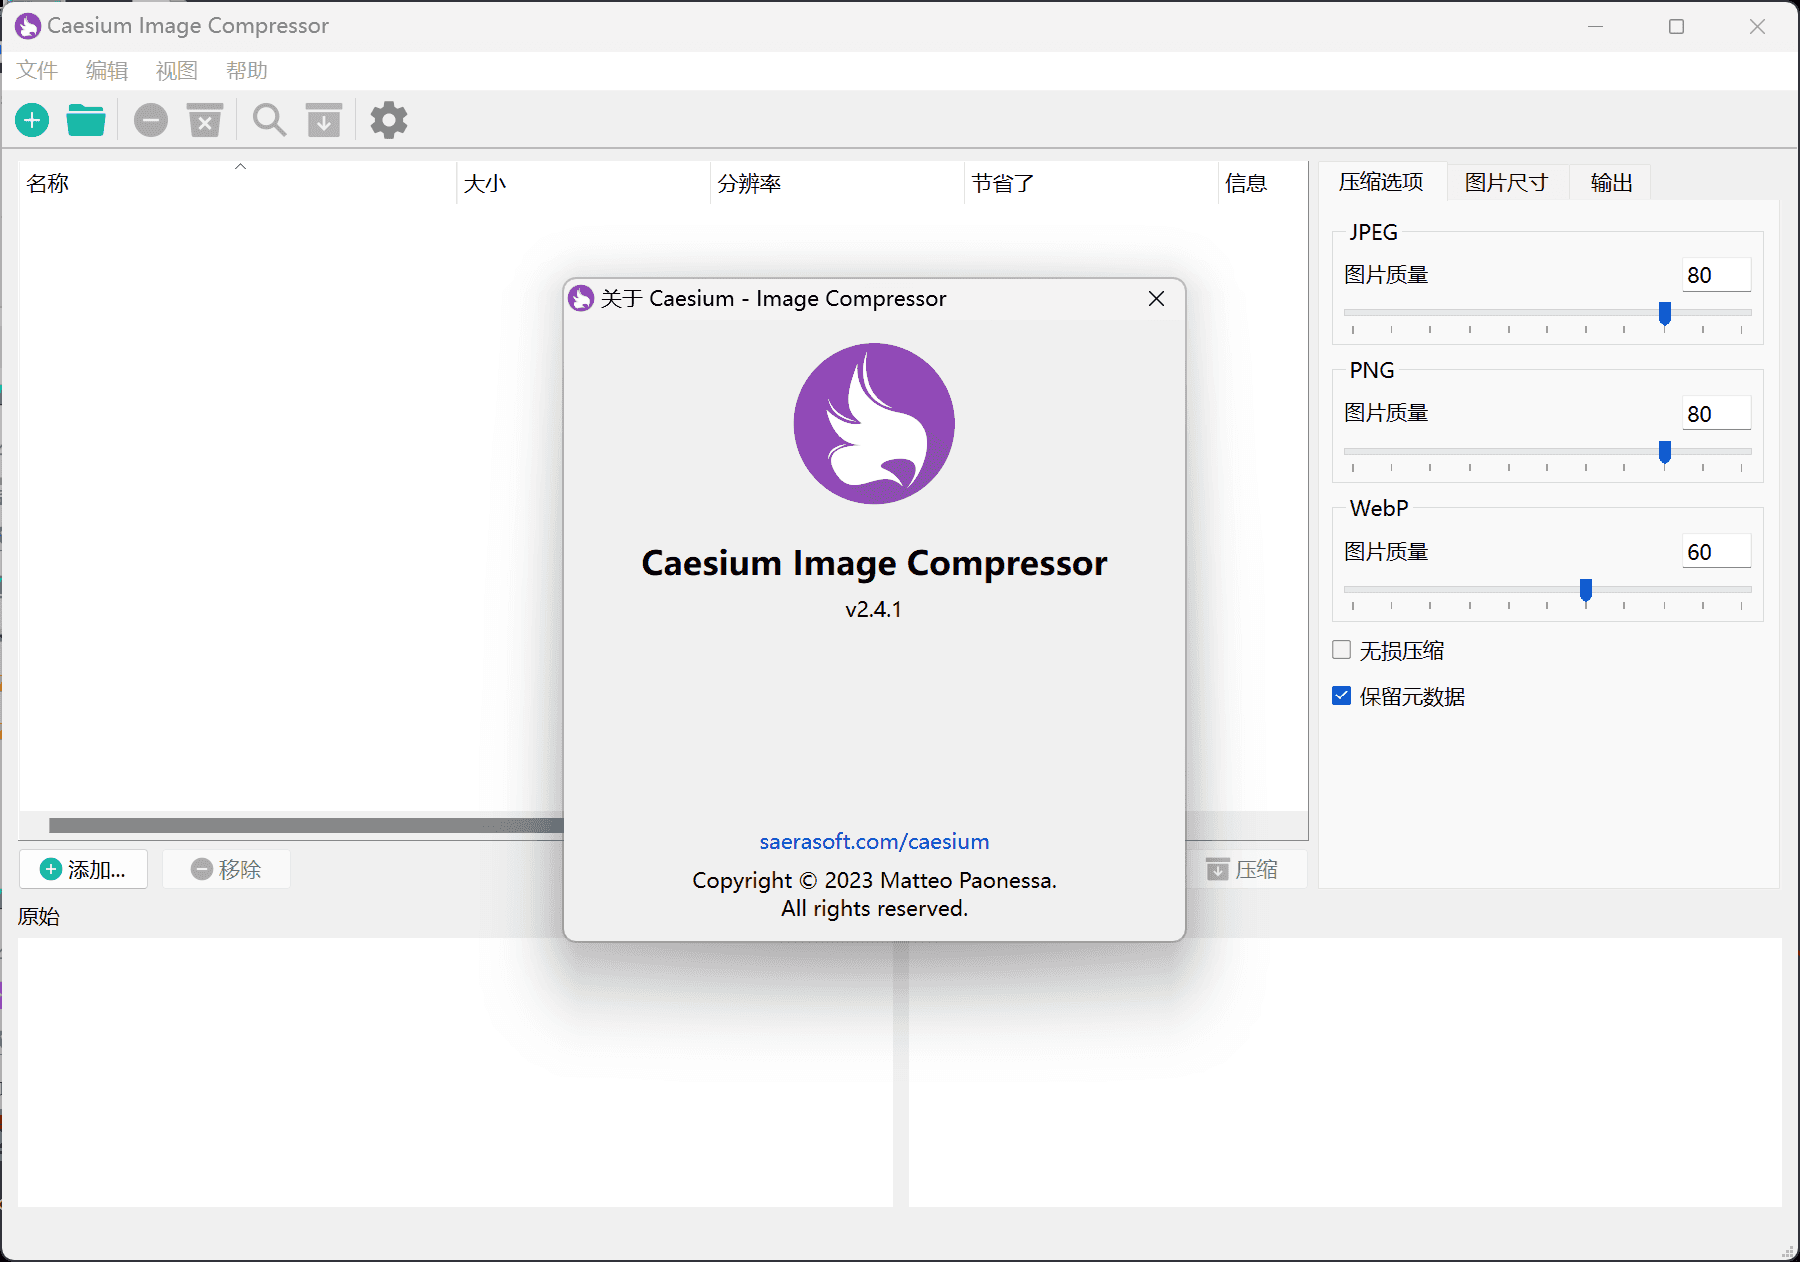Image resolution: width=1800 pixels, height=1262 pixels.
Task: Open the 视图 menu
Action: tap(177, 71)
